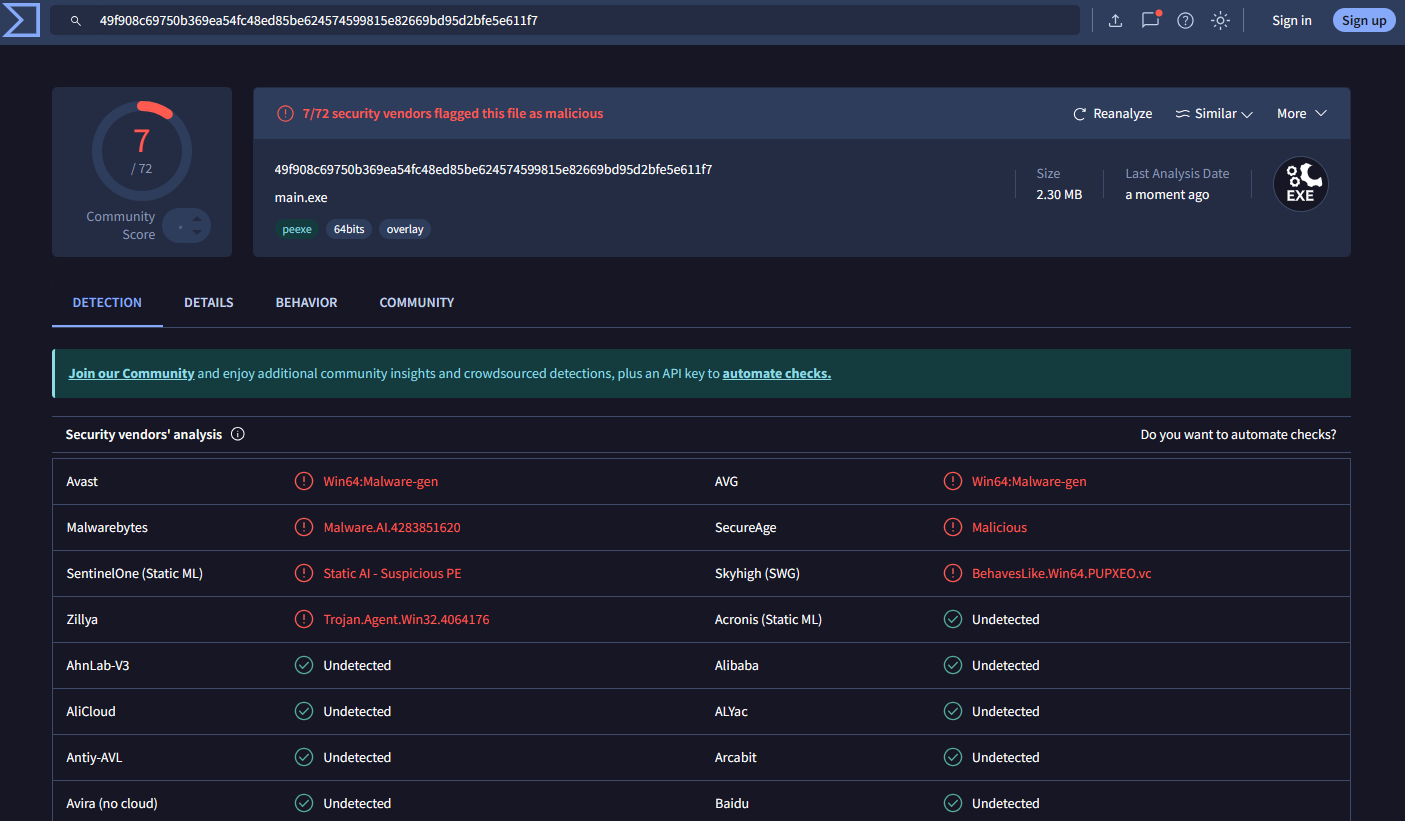1405x821 pixels.
Task: Open the VirusTotal home logo
Action: click(x=20, y=19)
